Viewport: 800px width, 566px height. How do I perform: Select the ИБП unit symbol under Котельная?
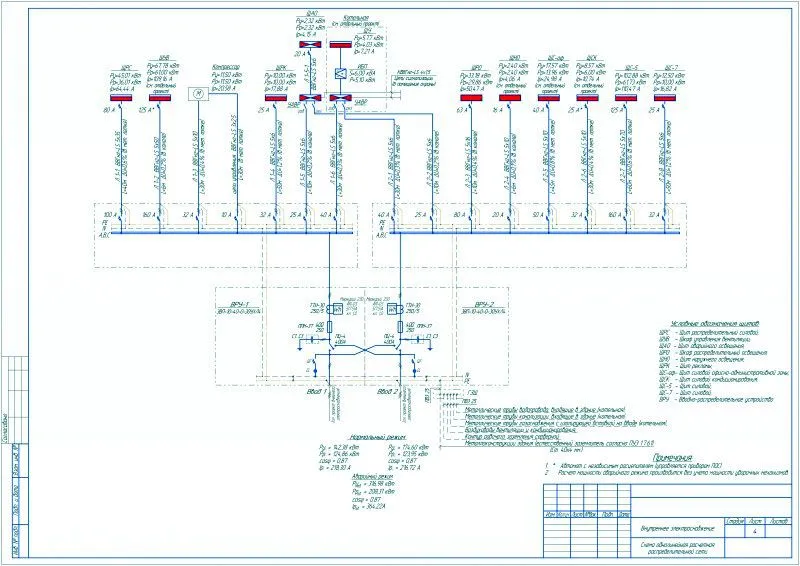click(x=340, y=74)
